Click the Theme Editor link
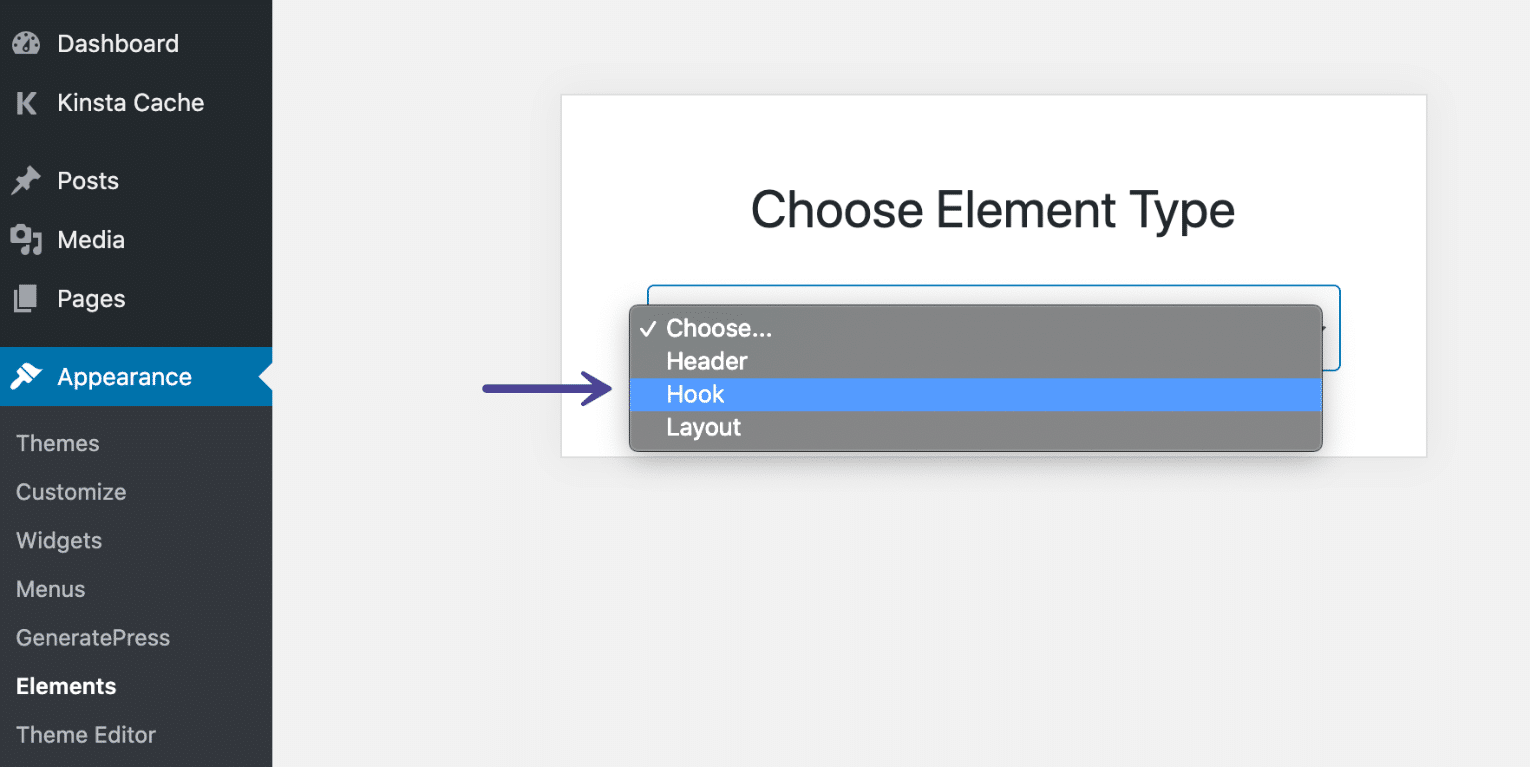 [x=86, y=734]
